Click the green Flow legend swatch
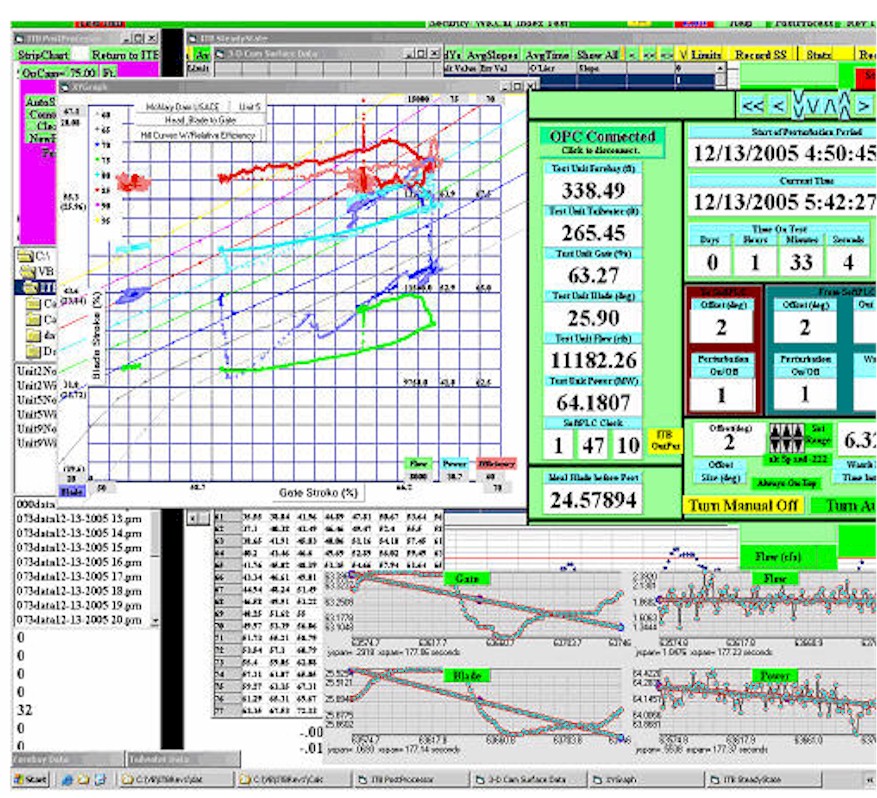 (x=418, y=464)
